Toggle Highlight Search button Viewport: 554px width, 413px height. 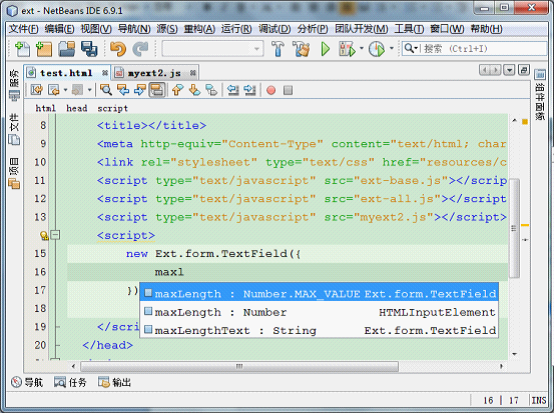[x=157, y=90]
